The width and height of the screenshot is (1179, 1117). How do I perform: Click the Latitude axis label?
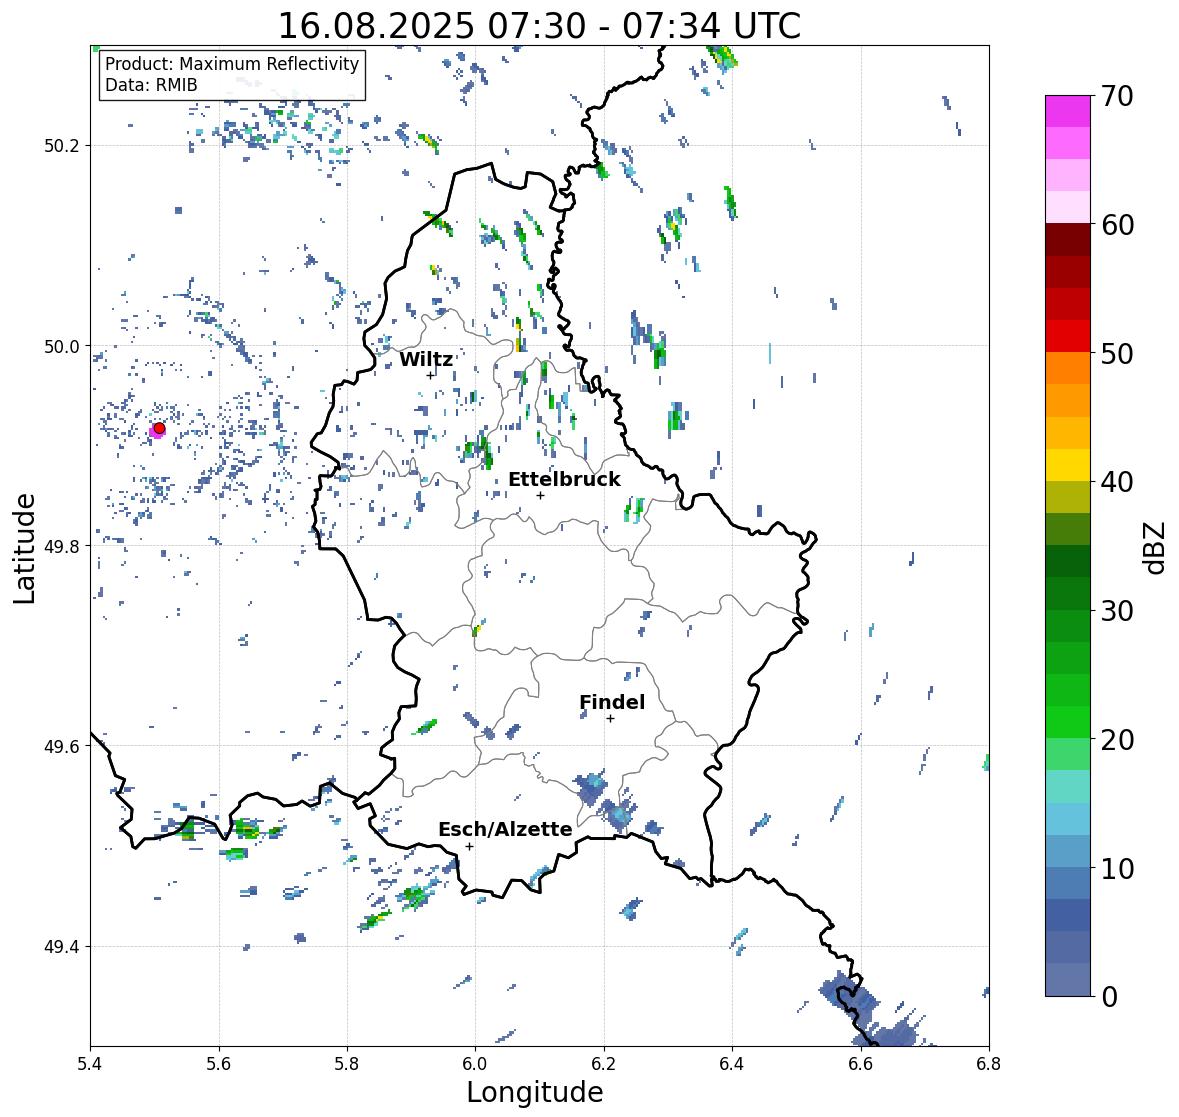point(24,548)
